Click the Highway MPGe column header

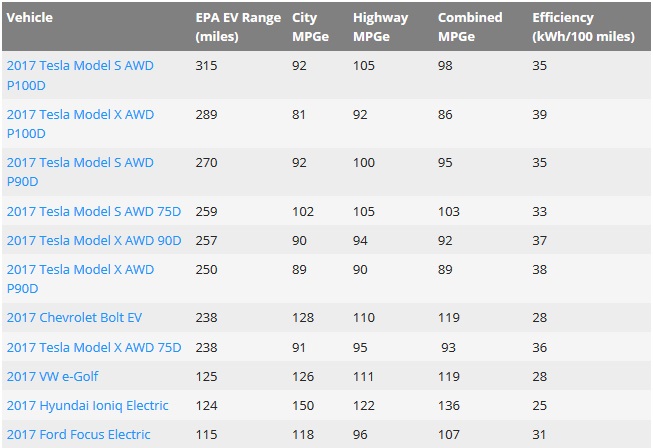381,27
